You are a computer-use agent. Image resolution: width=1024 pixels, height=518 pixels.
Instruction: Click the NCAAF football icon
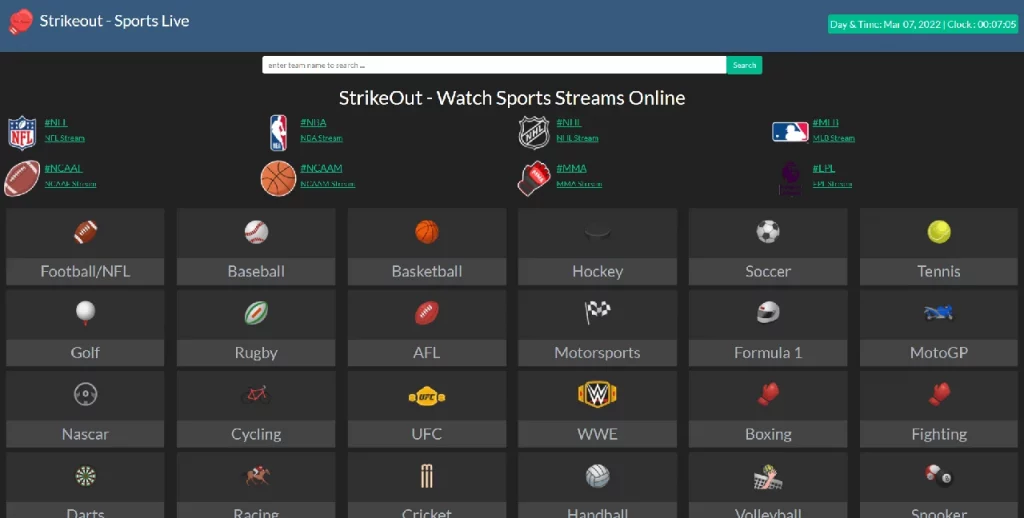coord(22,178)
